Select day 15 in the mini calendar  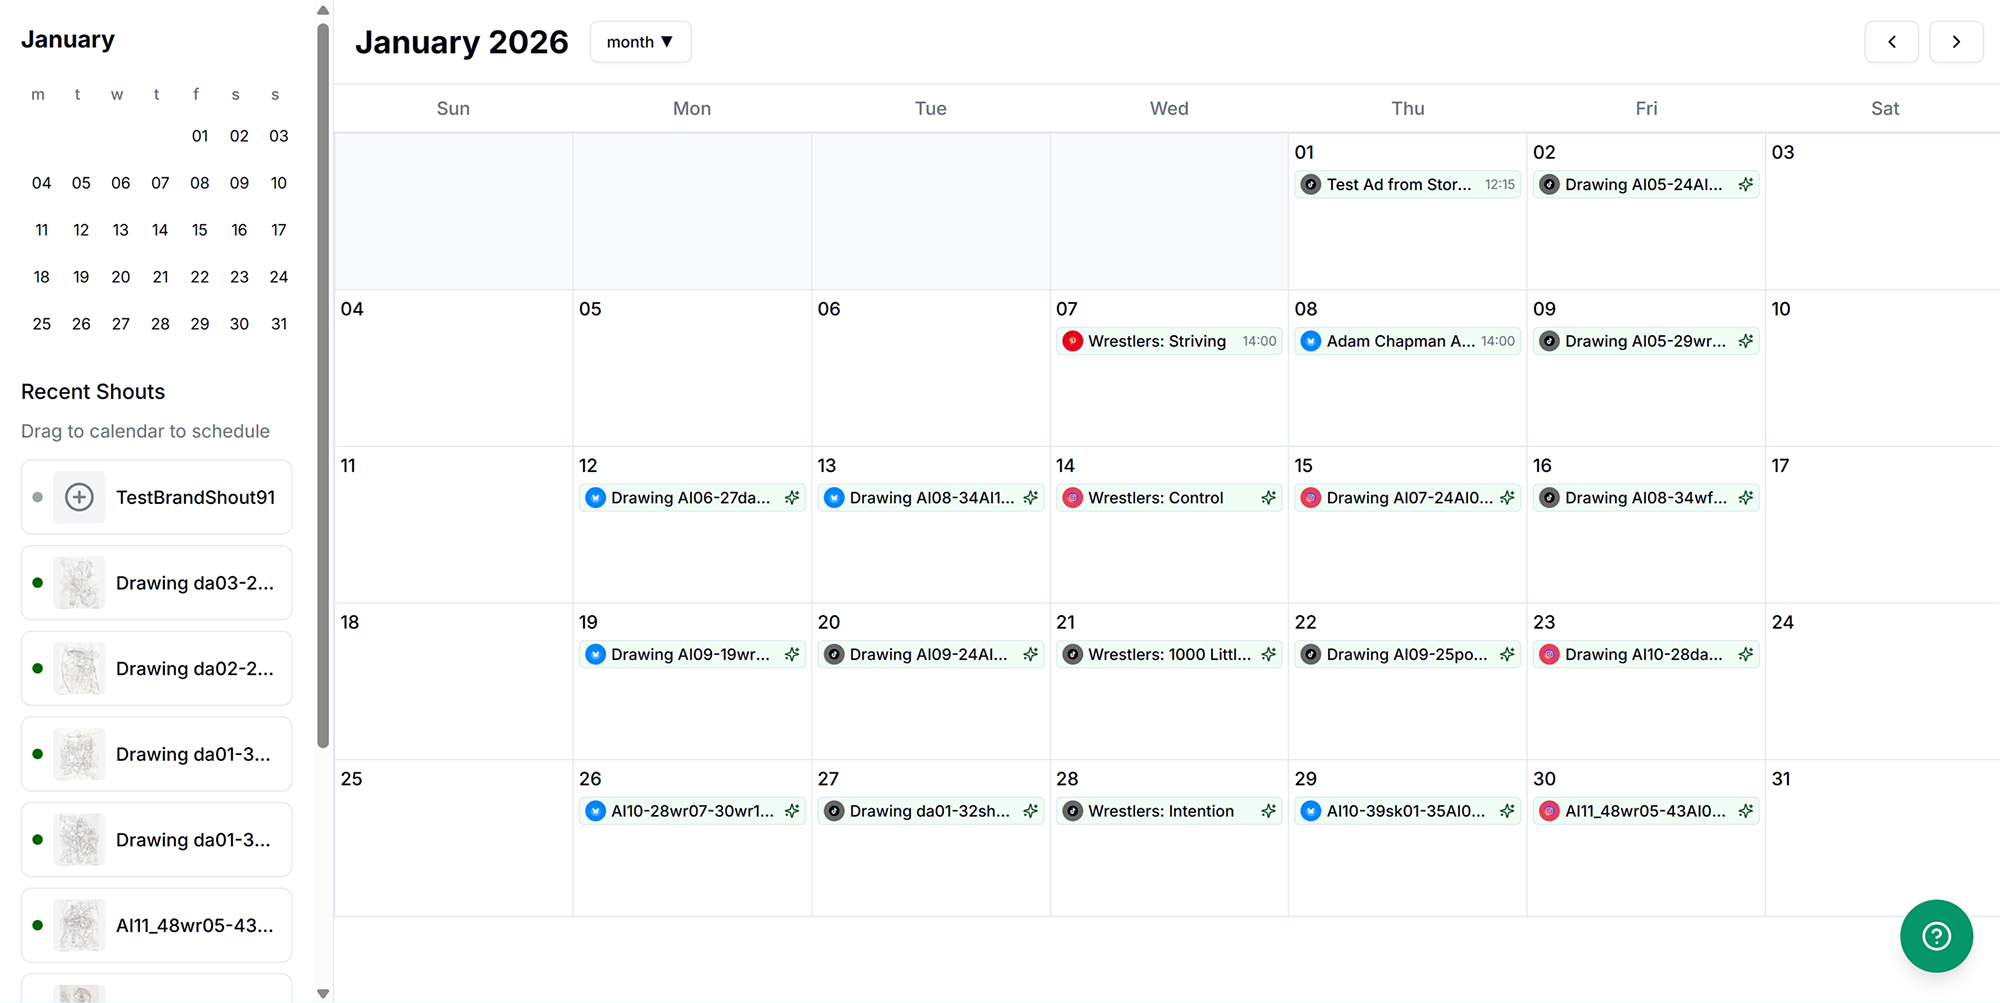pyautogui.click(x=200, y=230)
